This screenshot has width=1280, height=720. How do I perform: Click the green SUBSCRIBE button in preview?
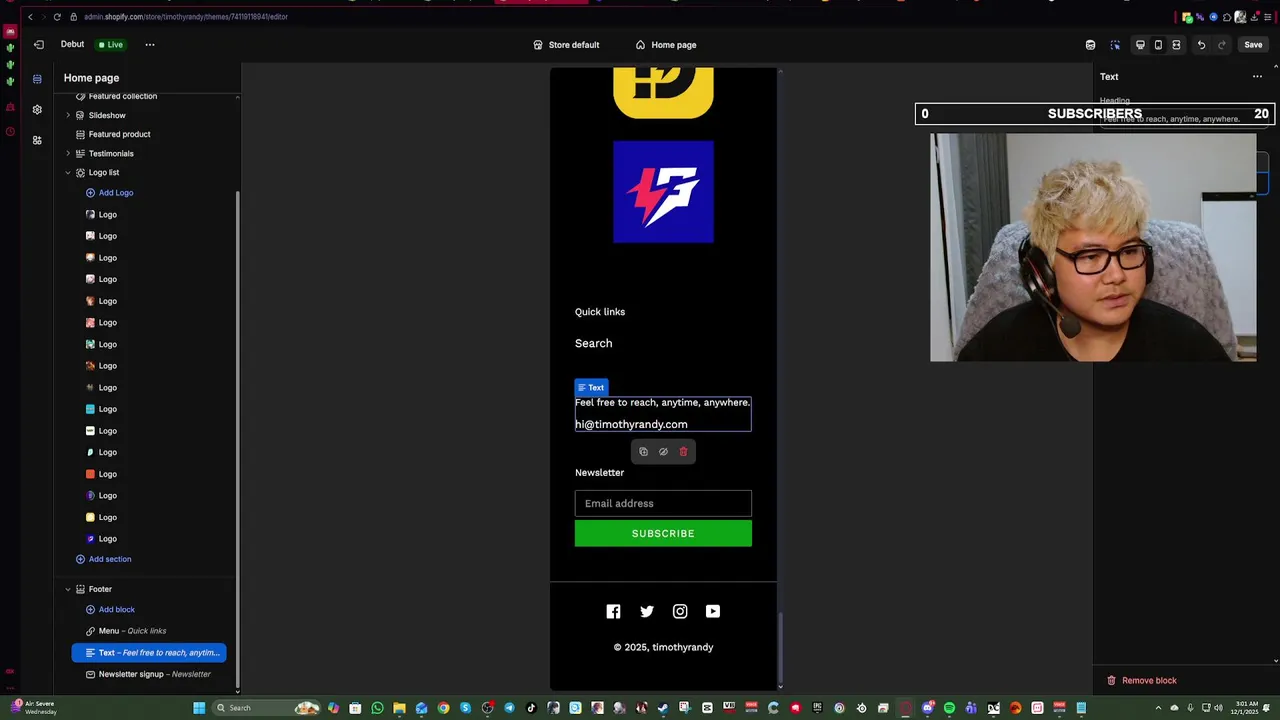(663, 533)
